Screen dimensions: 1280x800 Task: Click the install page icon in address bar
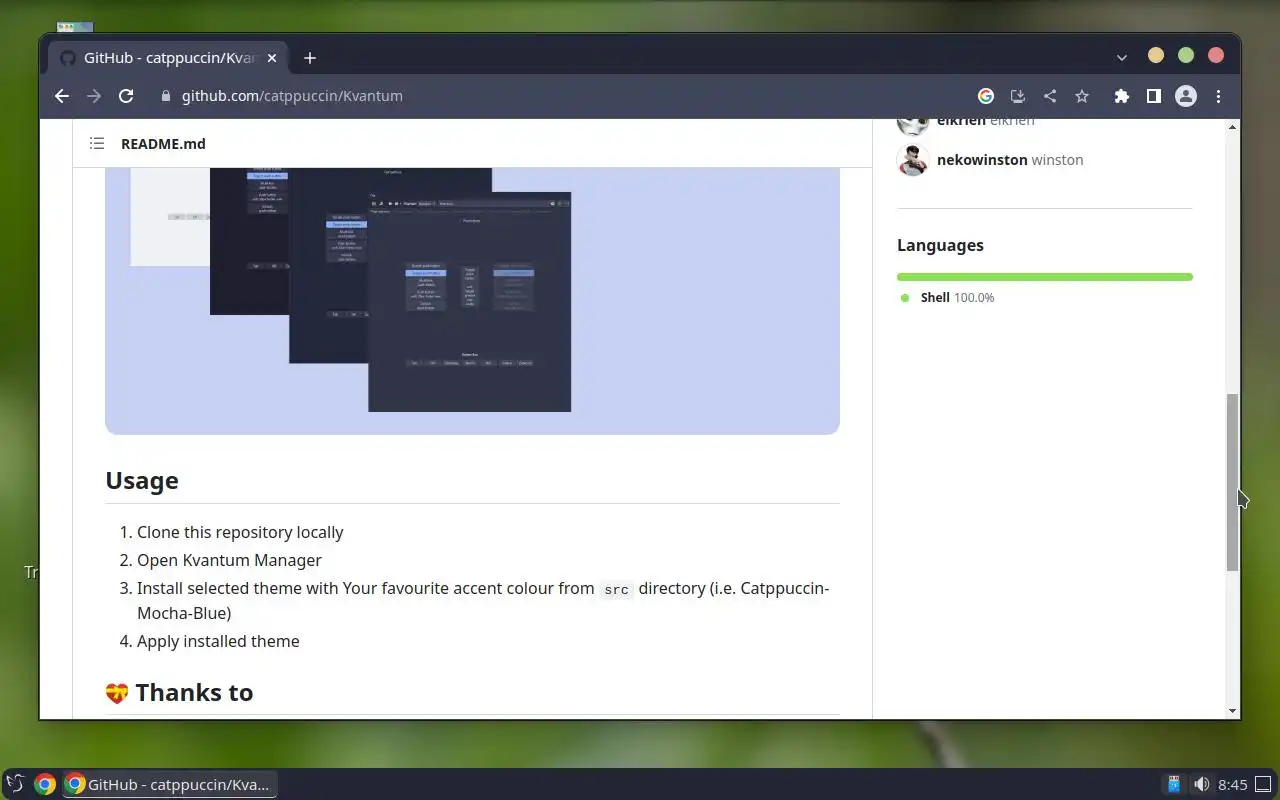[x=1018, y=96]
